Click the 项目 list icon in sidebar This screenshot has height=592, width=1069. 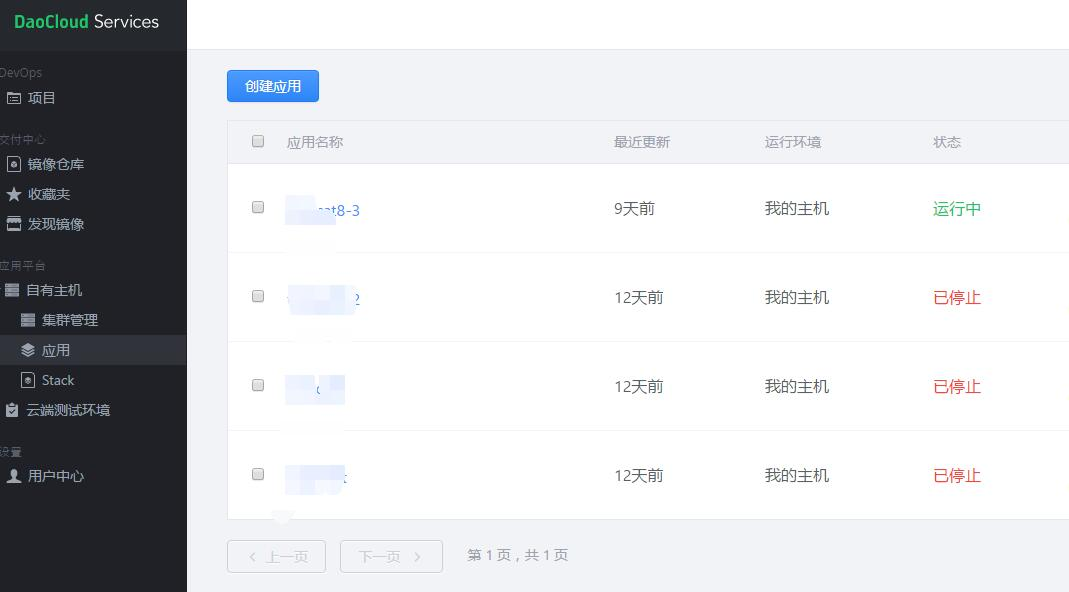(x=14, y=98)
